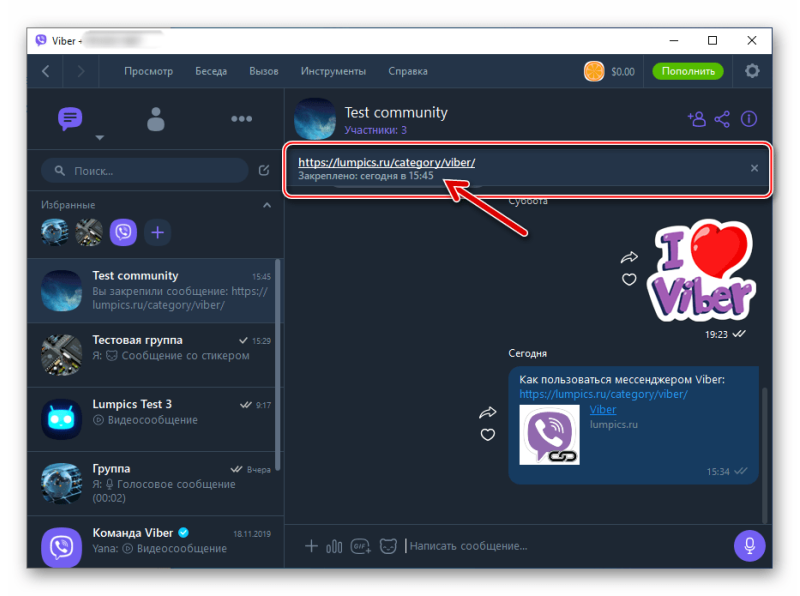Click the add participant icon
This screenshot has height=596, width=800.
click(x=696, y=119)
